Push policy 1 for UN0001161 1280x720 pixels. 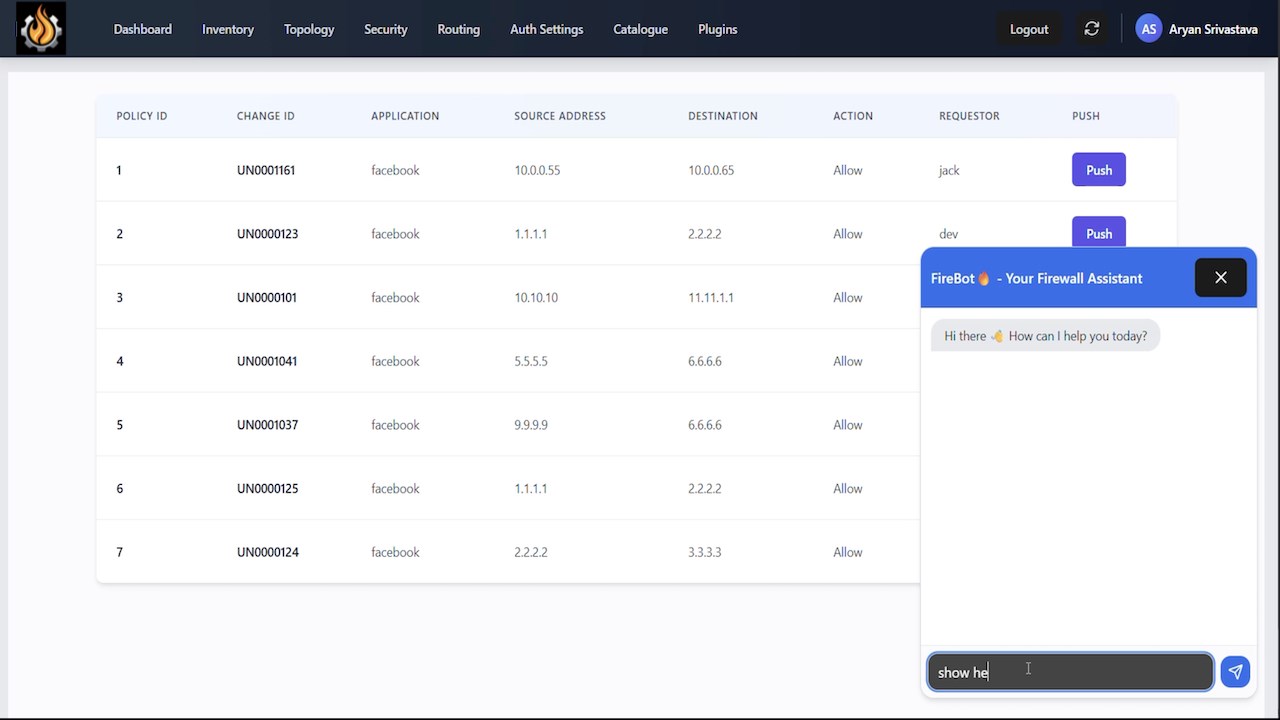1099,170
